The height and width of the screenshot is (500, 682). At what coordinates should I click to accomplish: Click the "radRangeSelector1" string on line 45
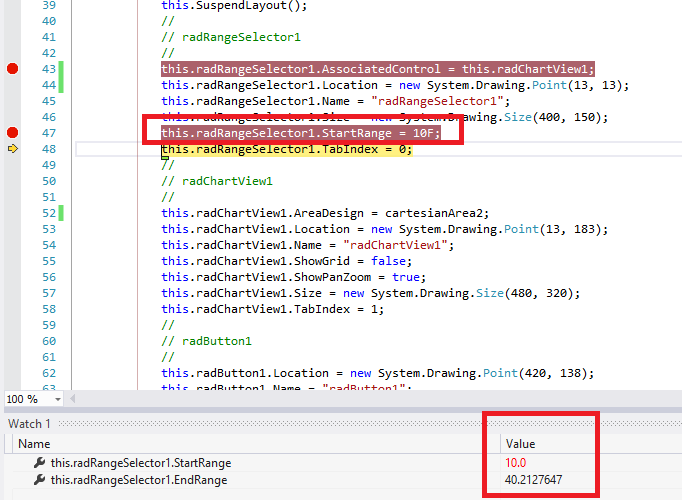point(437,101)
